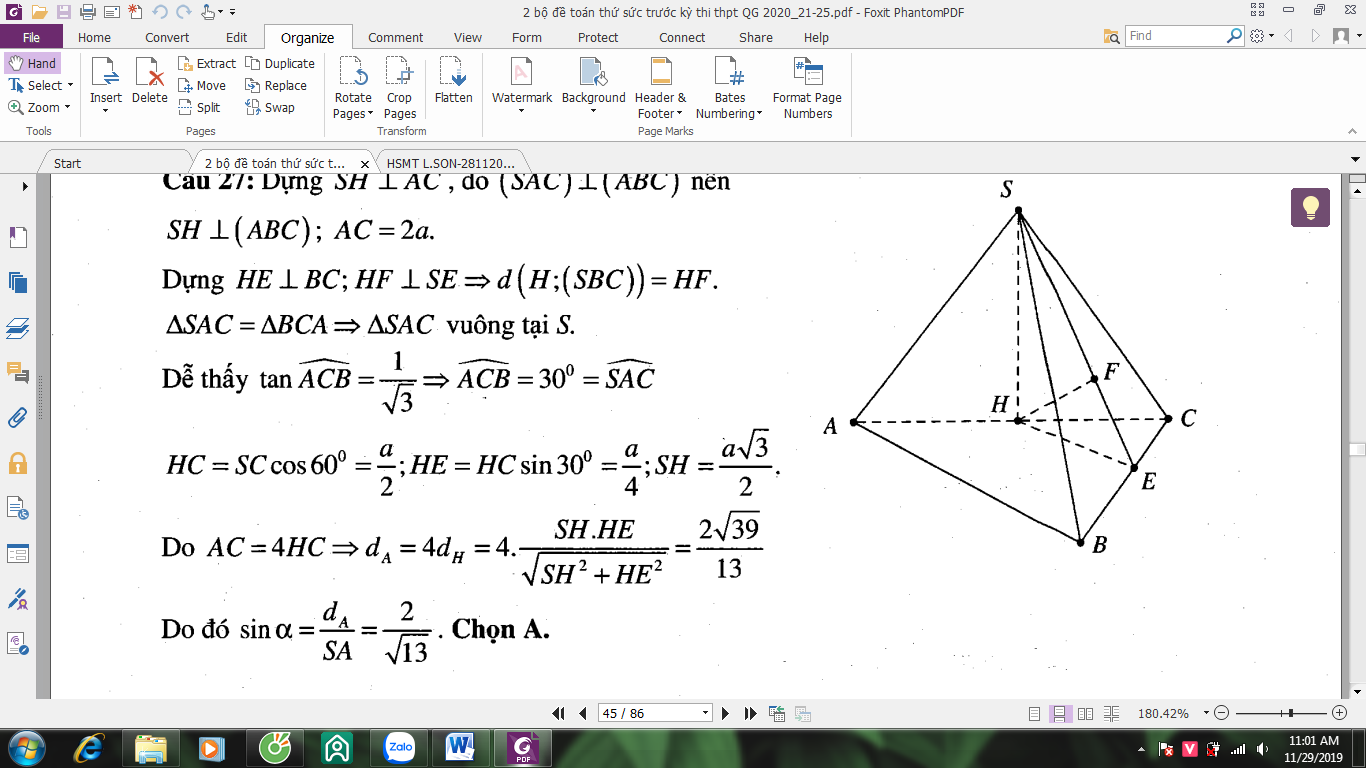Image resolution: width=1366 pixels, height=768 pixels.
Task: Switch to the View ribbon tab
Action: [468, 37]
